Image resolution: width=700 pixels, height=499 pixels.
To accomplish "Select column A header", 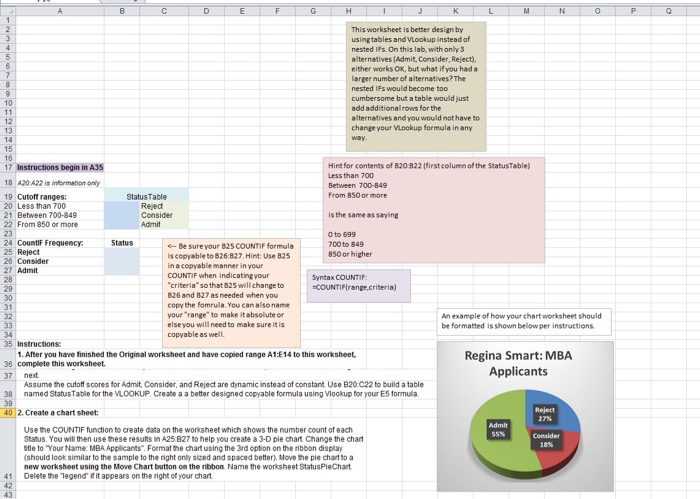I will 60,11.
